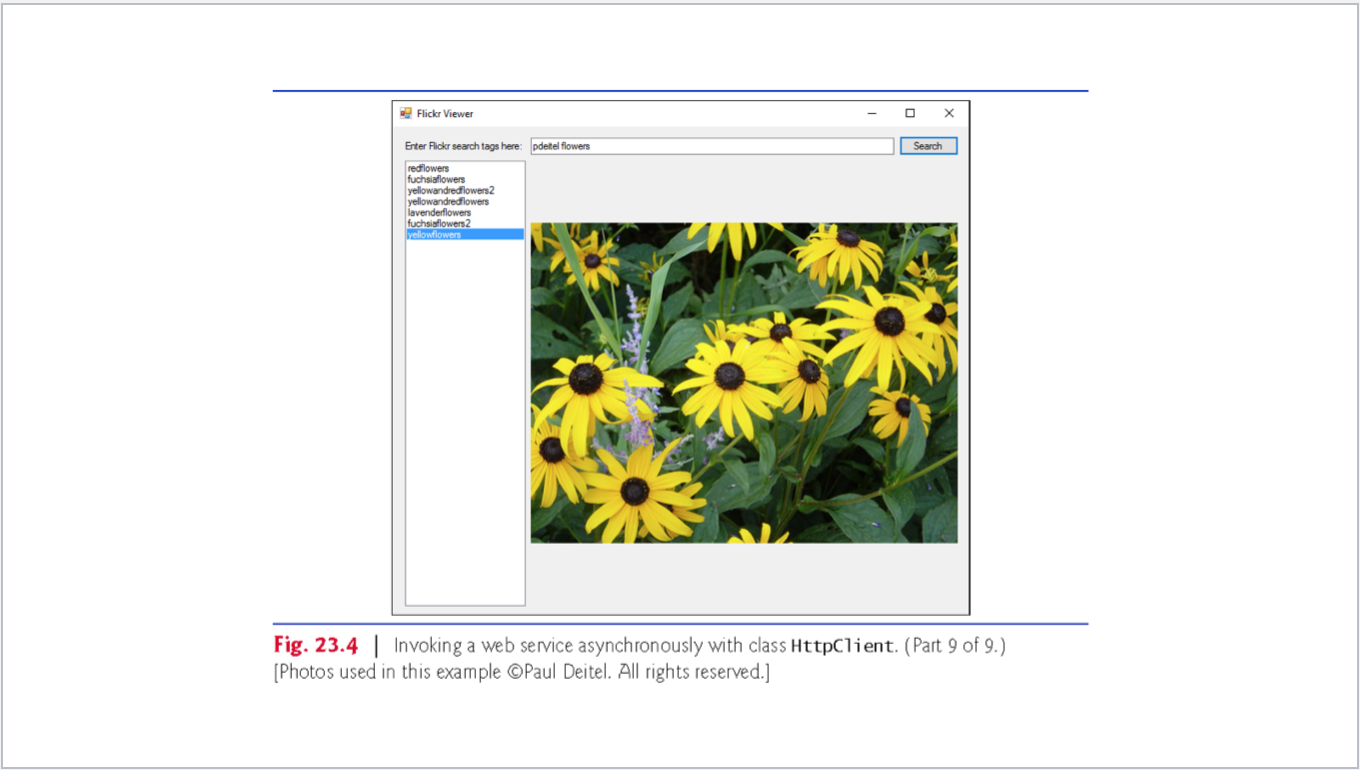Click the empty list area below "yellowflowers"
The height and width of the screenshot is (770, 1360).
tap(464, 400)
